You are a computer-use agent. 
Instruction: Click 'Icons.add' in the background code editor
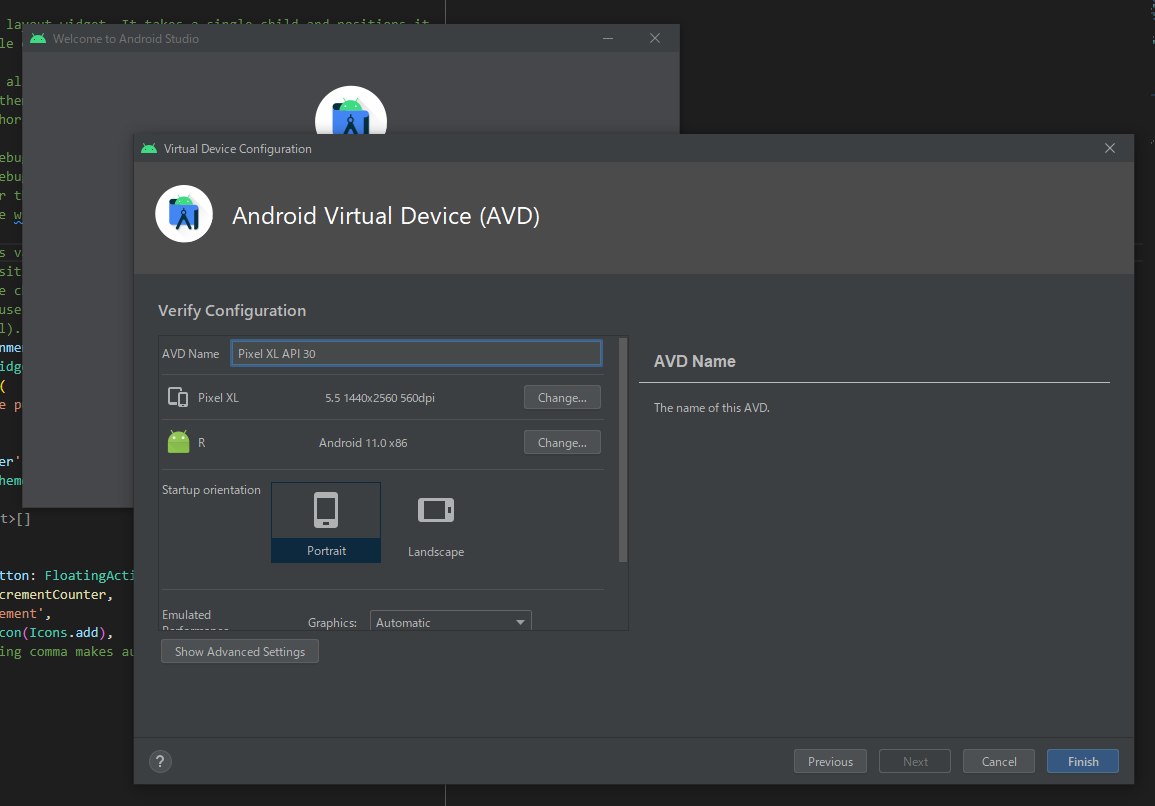(63, 633)
